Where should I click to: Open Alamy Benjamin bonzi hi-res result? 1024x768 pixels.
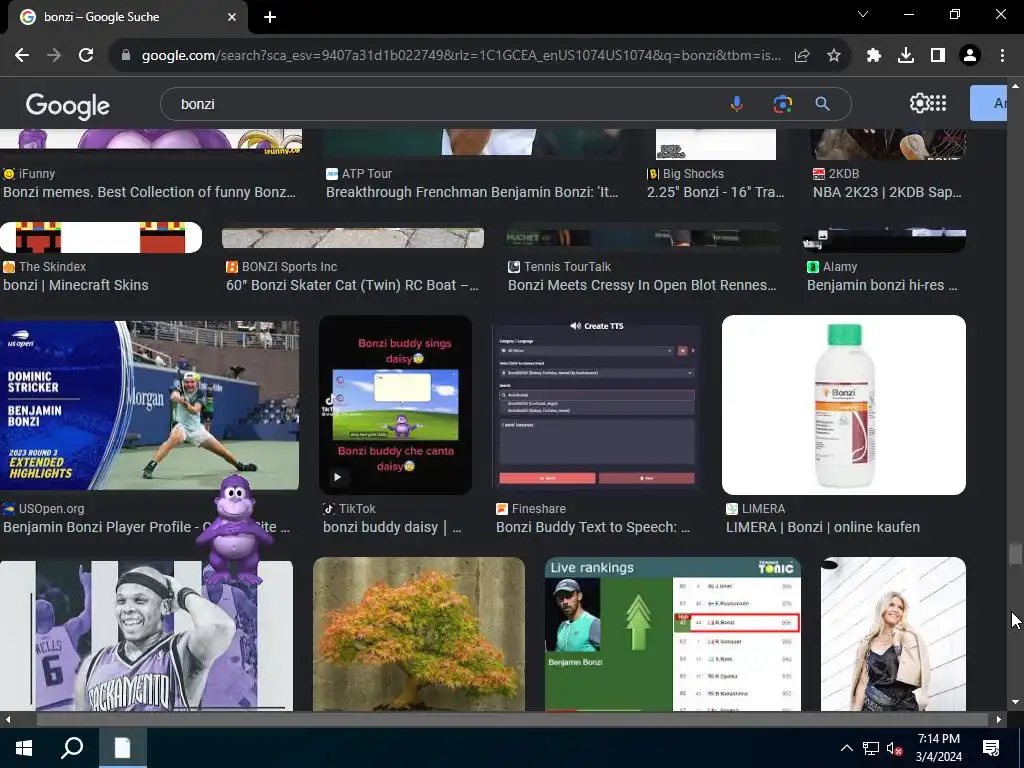[x=882, y=285]
